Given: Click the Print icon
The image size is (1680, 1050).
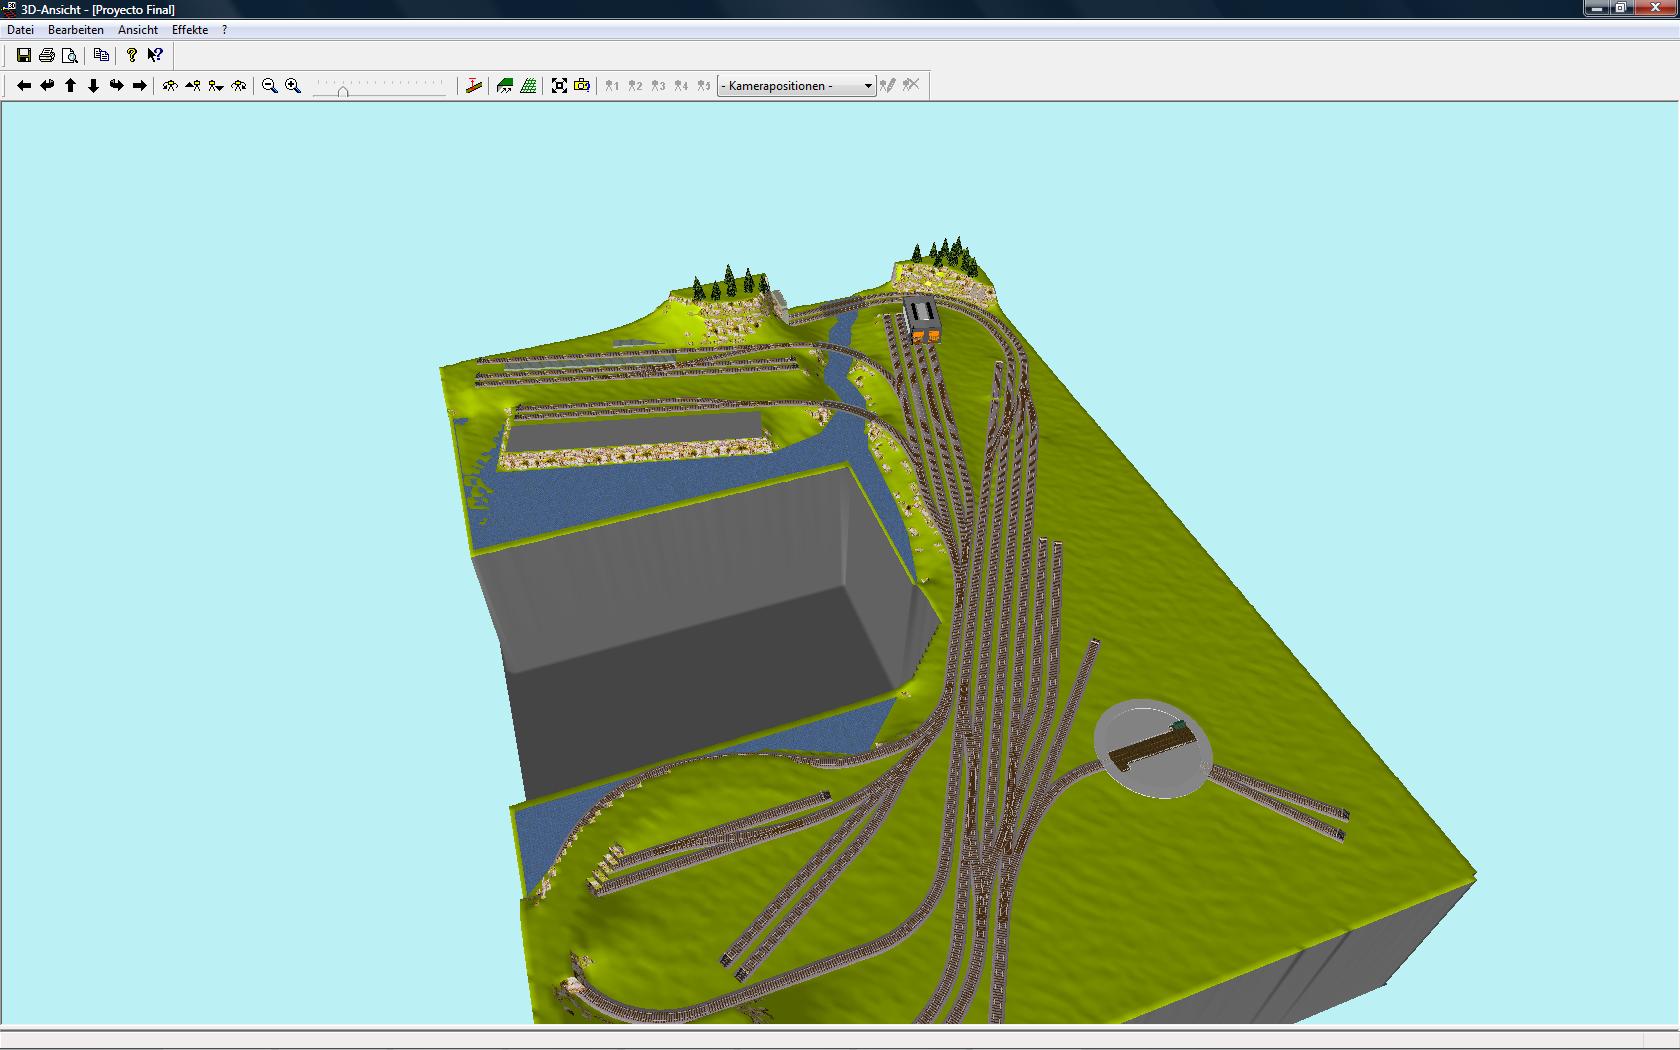Looking at the screenshot, I should coord(47,55).
